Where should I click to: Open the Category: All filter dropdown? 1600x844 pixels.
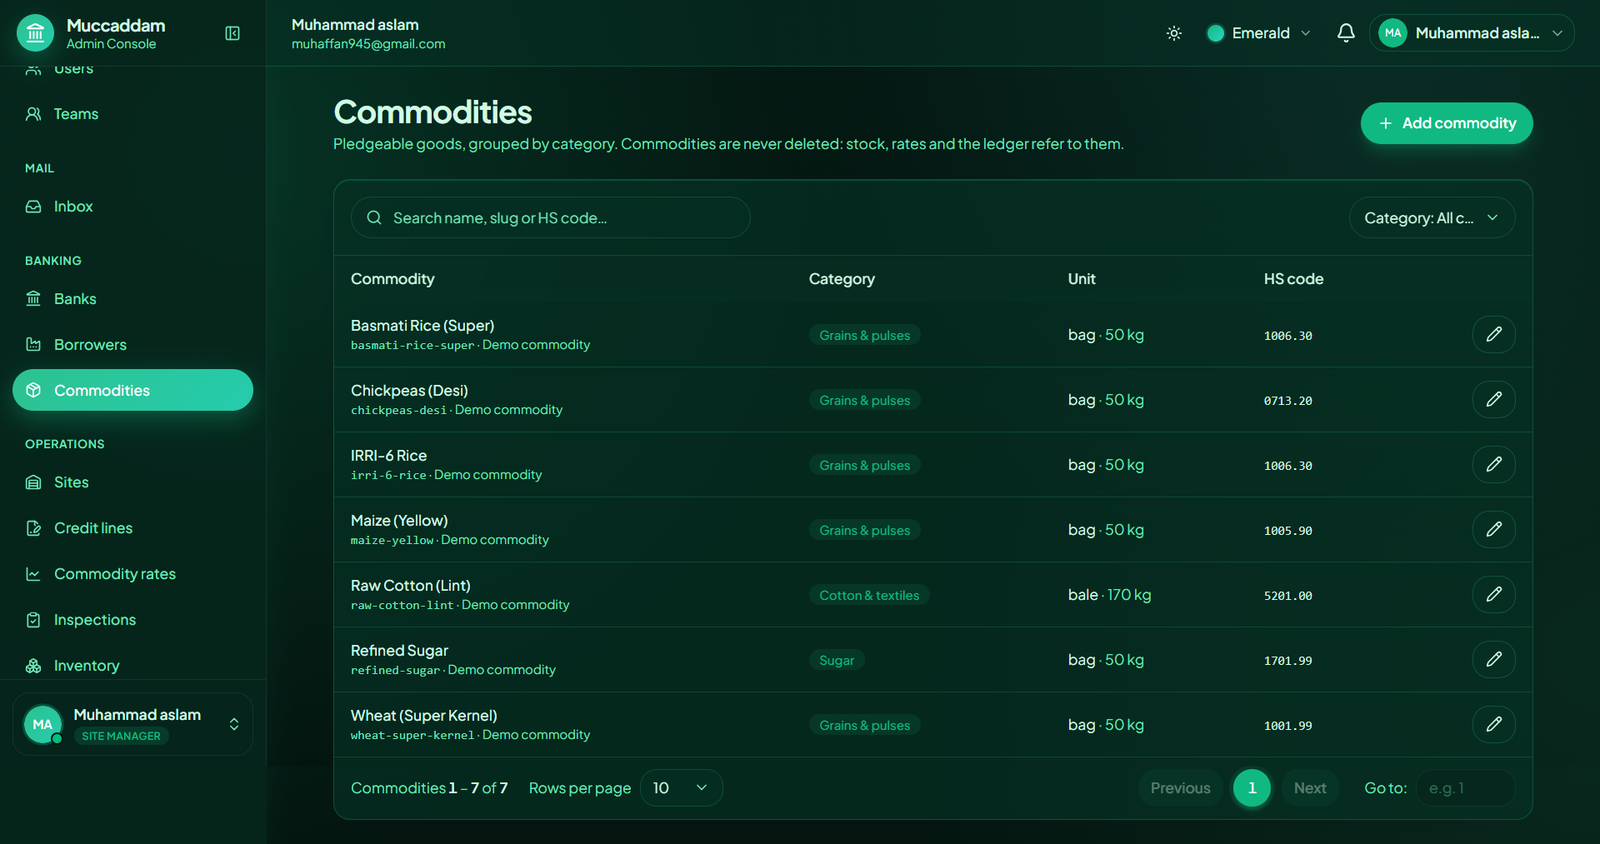1432,218
